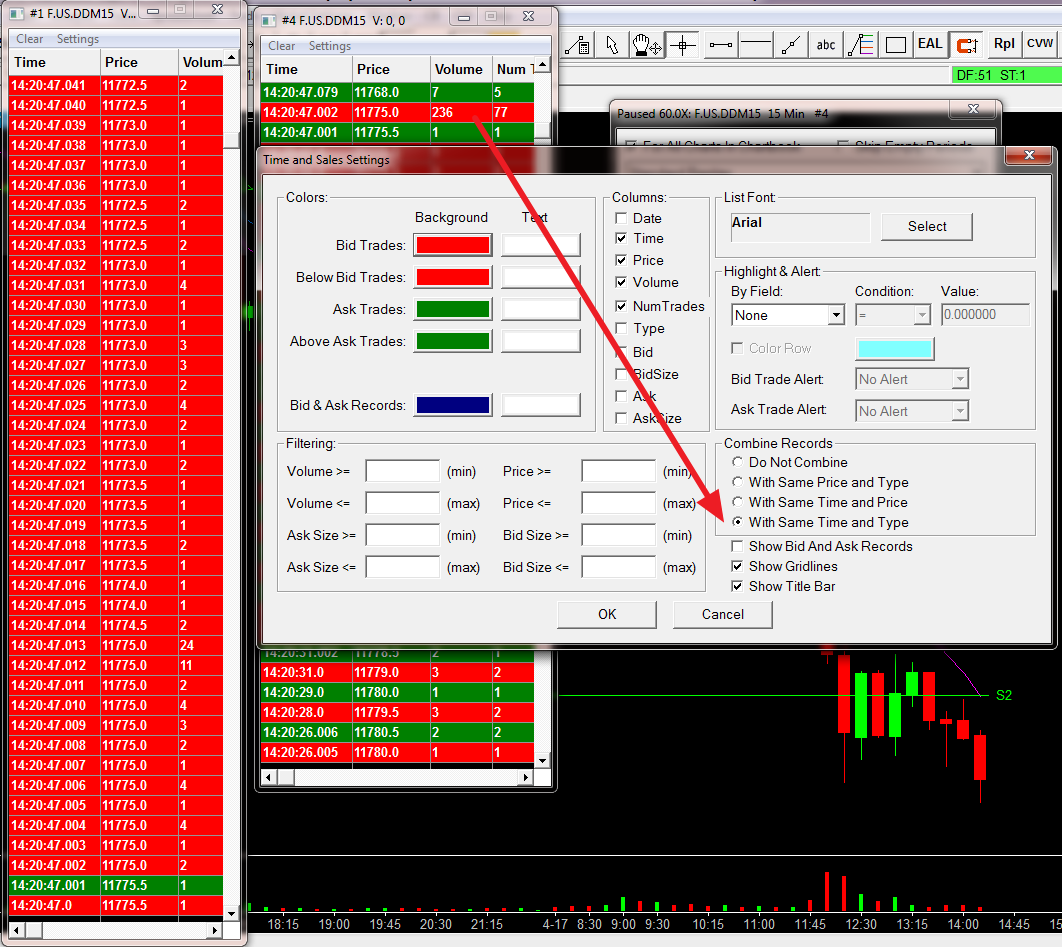Change Bid Trades text color swatch

coord(540,245)
